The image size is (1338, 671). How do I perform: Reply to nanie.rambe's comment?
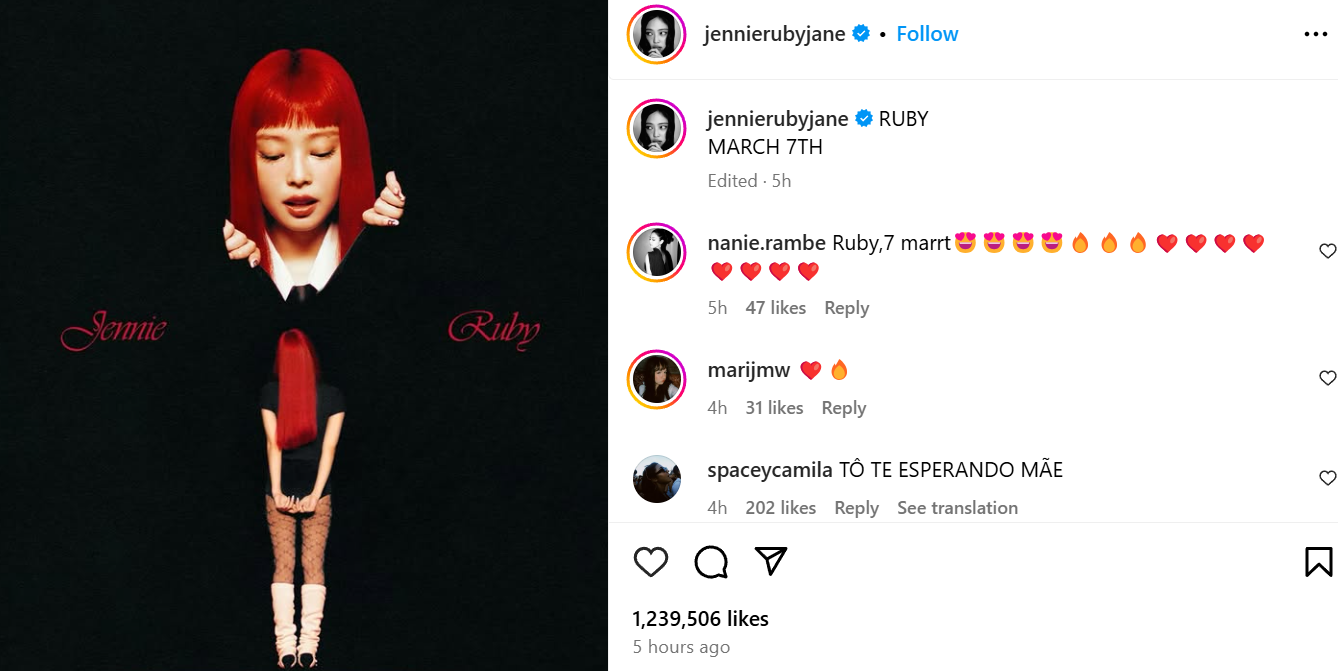(846, 307)
